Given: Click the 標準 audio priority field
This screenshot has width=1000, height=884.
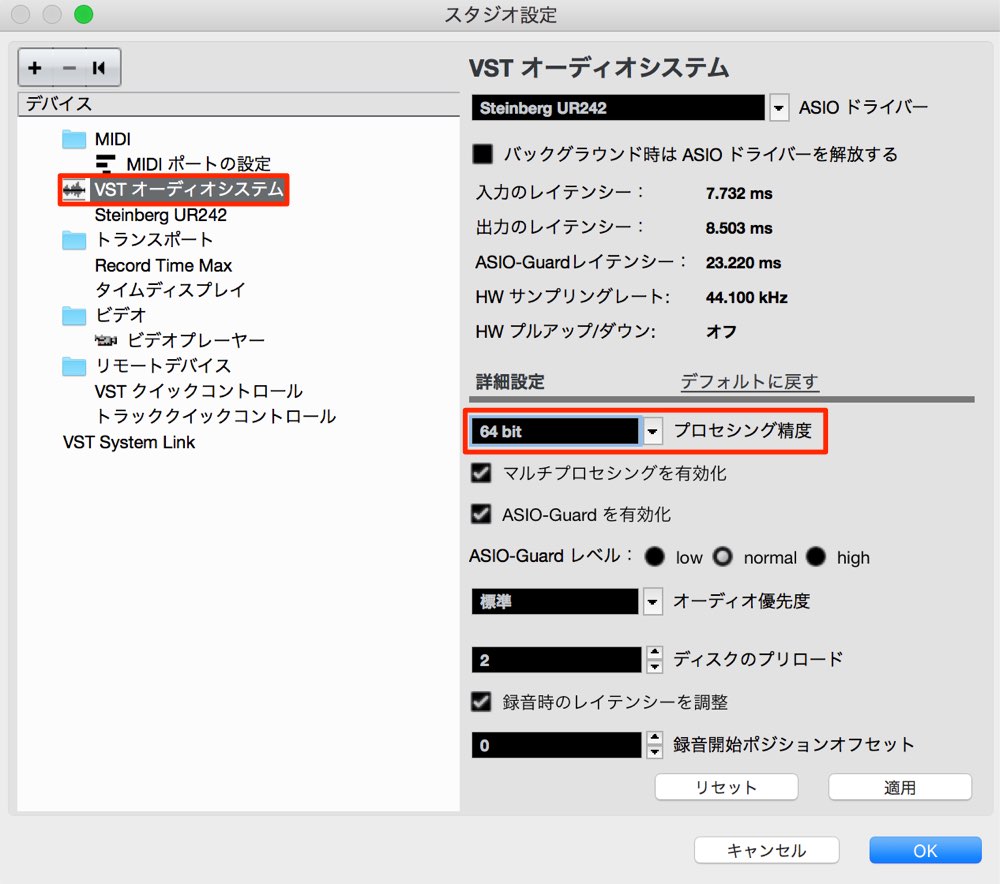Looking at the screenshot, I should coord(555,601).
